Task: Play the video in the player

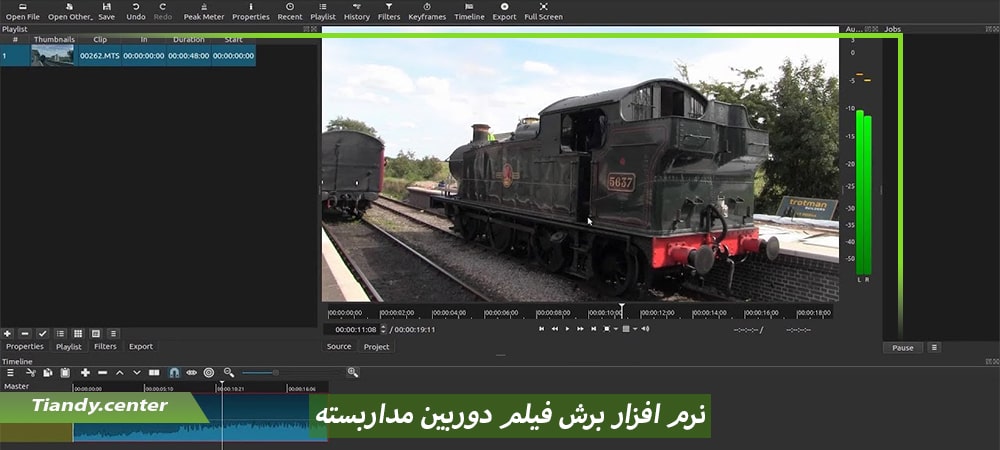Action: coord(568,329)
